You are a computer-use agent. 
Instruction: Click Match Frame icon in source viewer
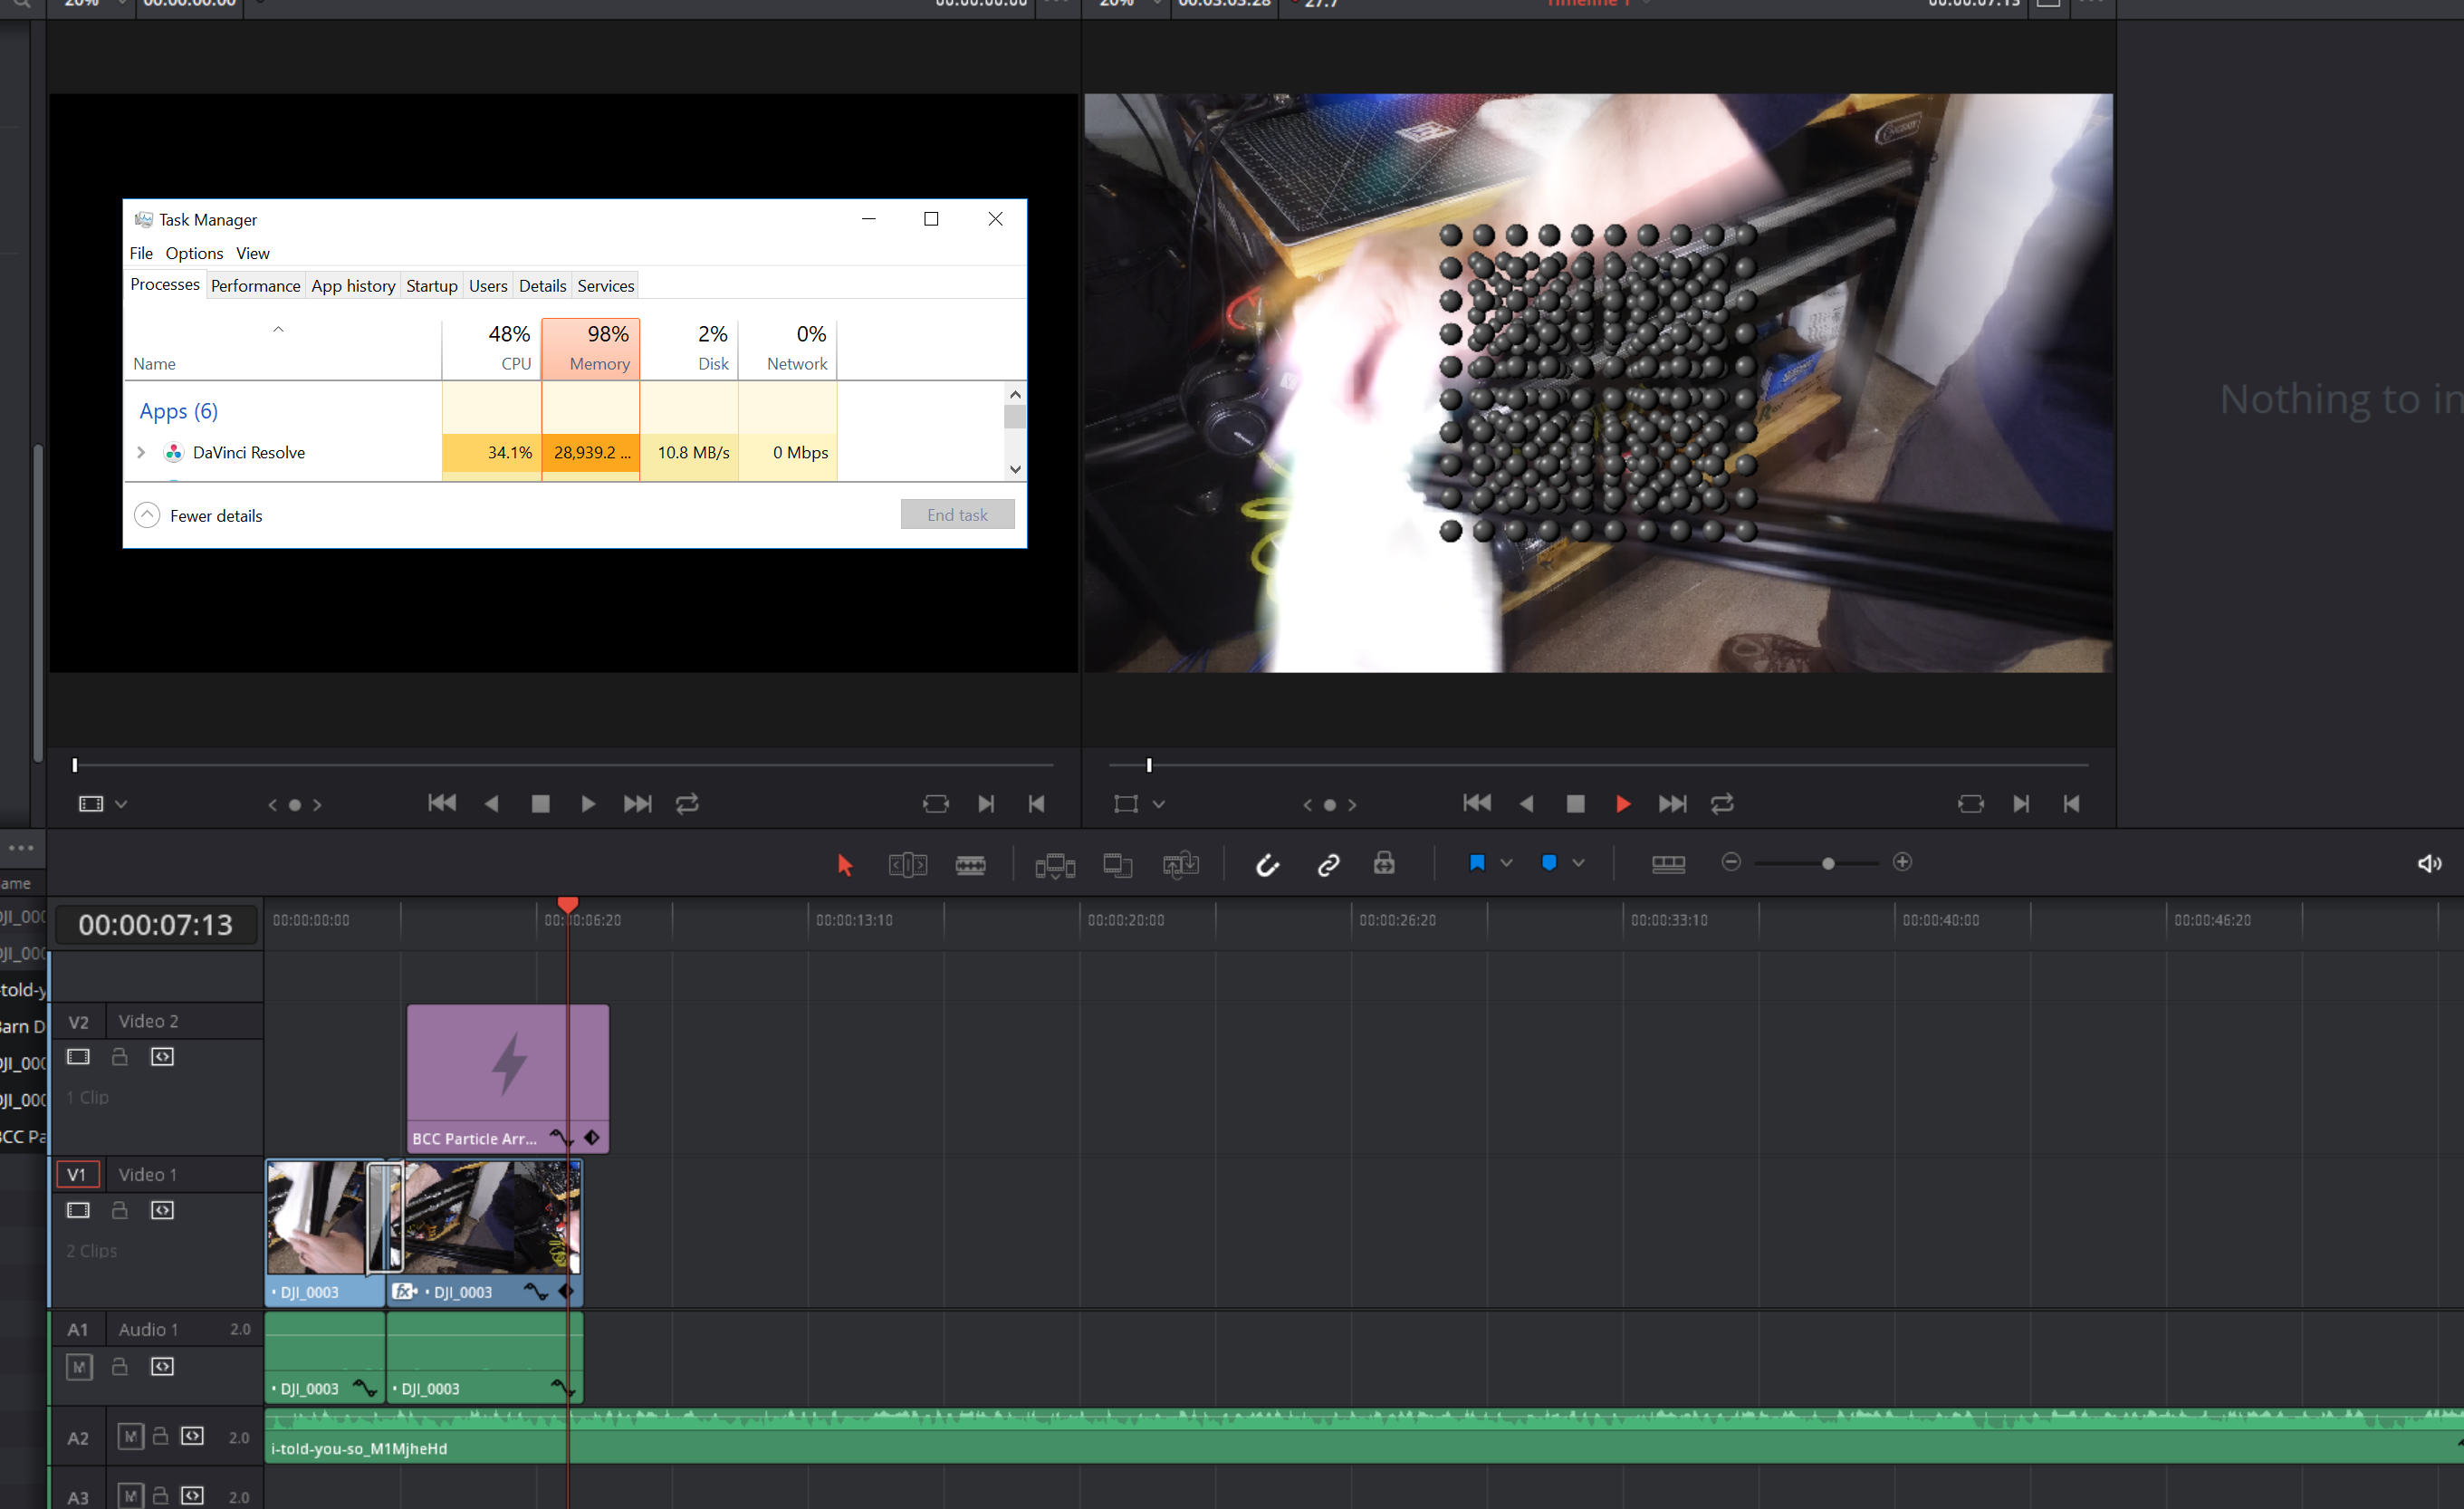(x=935, y=804)
